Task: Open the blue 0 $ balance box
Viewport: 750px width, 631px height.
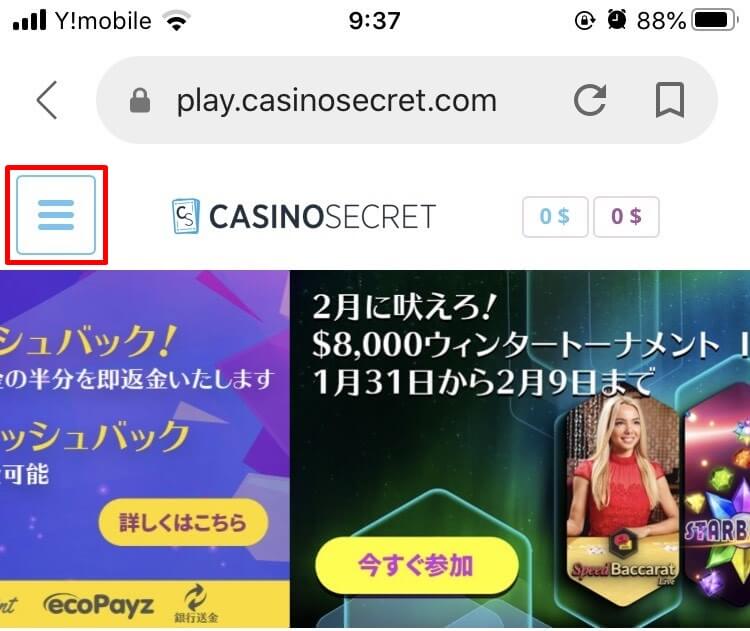Action: point(555,217)
